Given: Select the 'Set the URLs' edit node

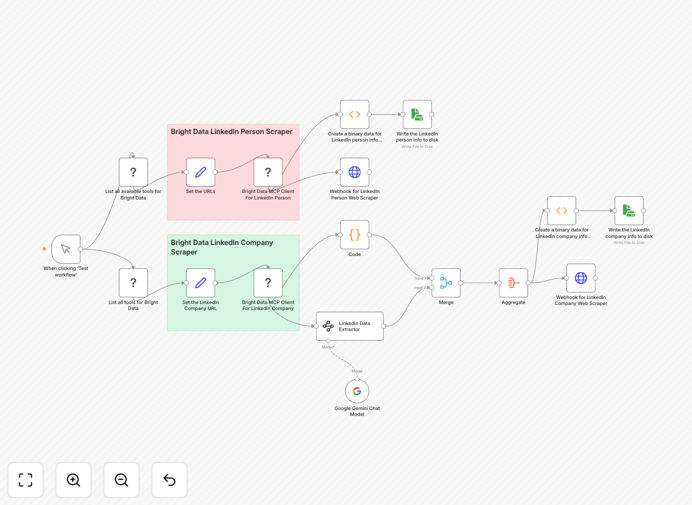Looking at the screenshot, I should point(200,172).
